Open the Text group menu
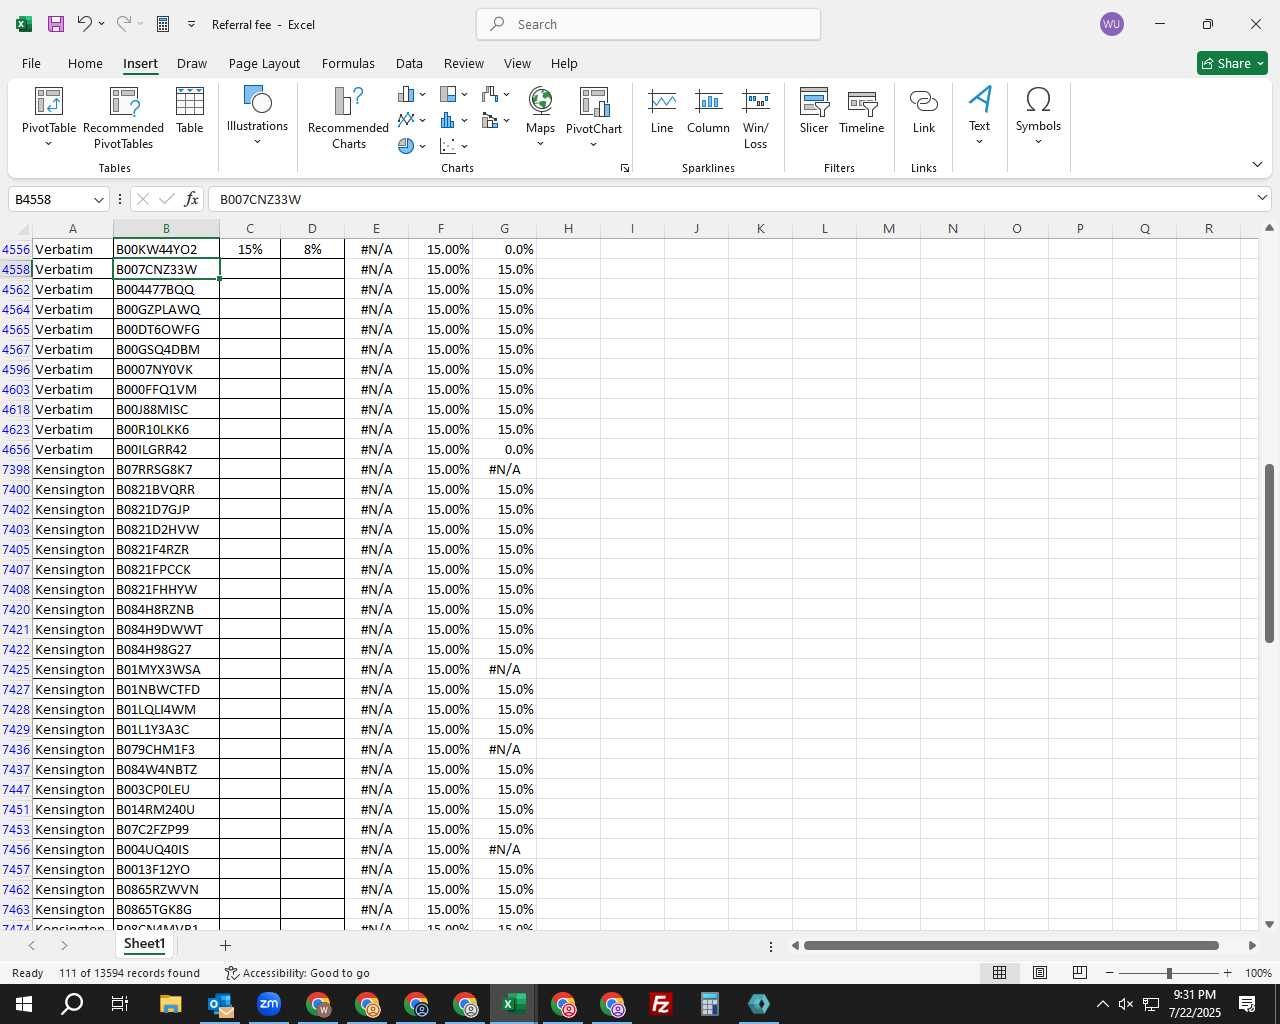The height and width of the screenshot is (1024, 1280). 979,116
